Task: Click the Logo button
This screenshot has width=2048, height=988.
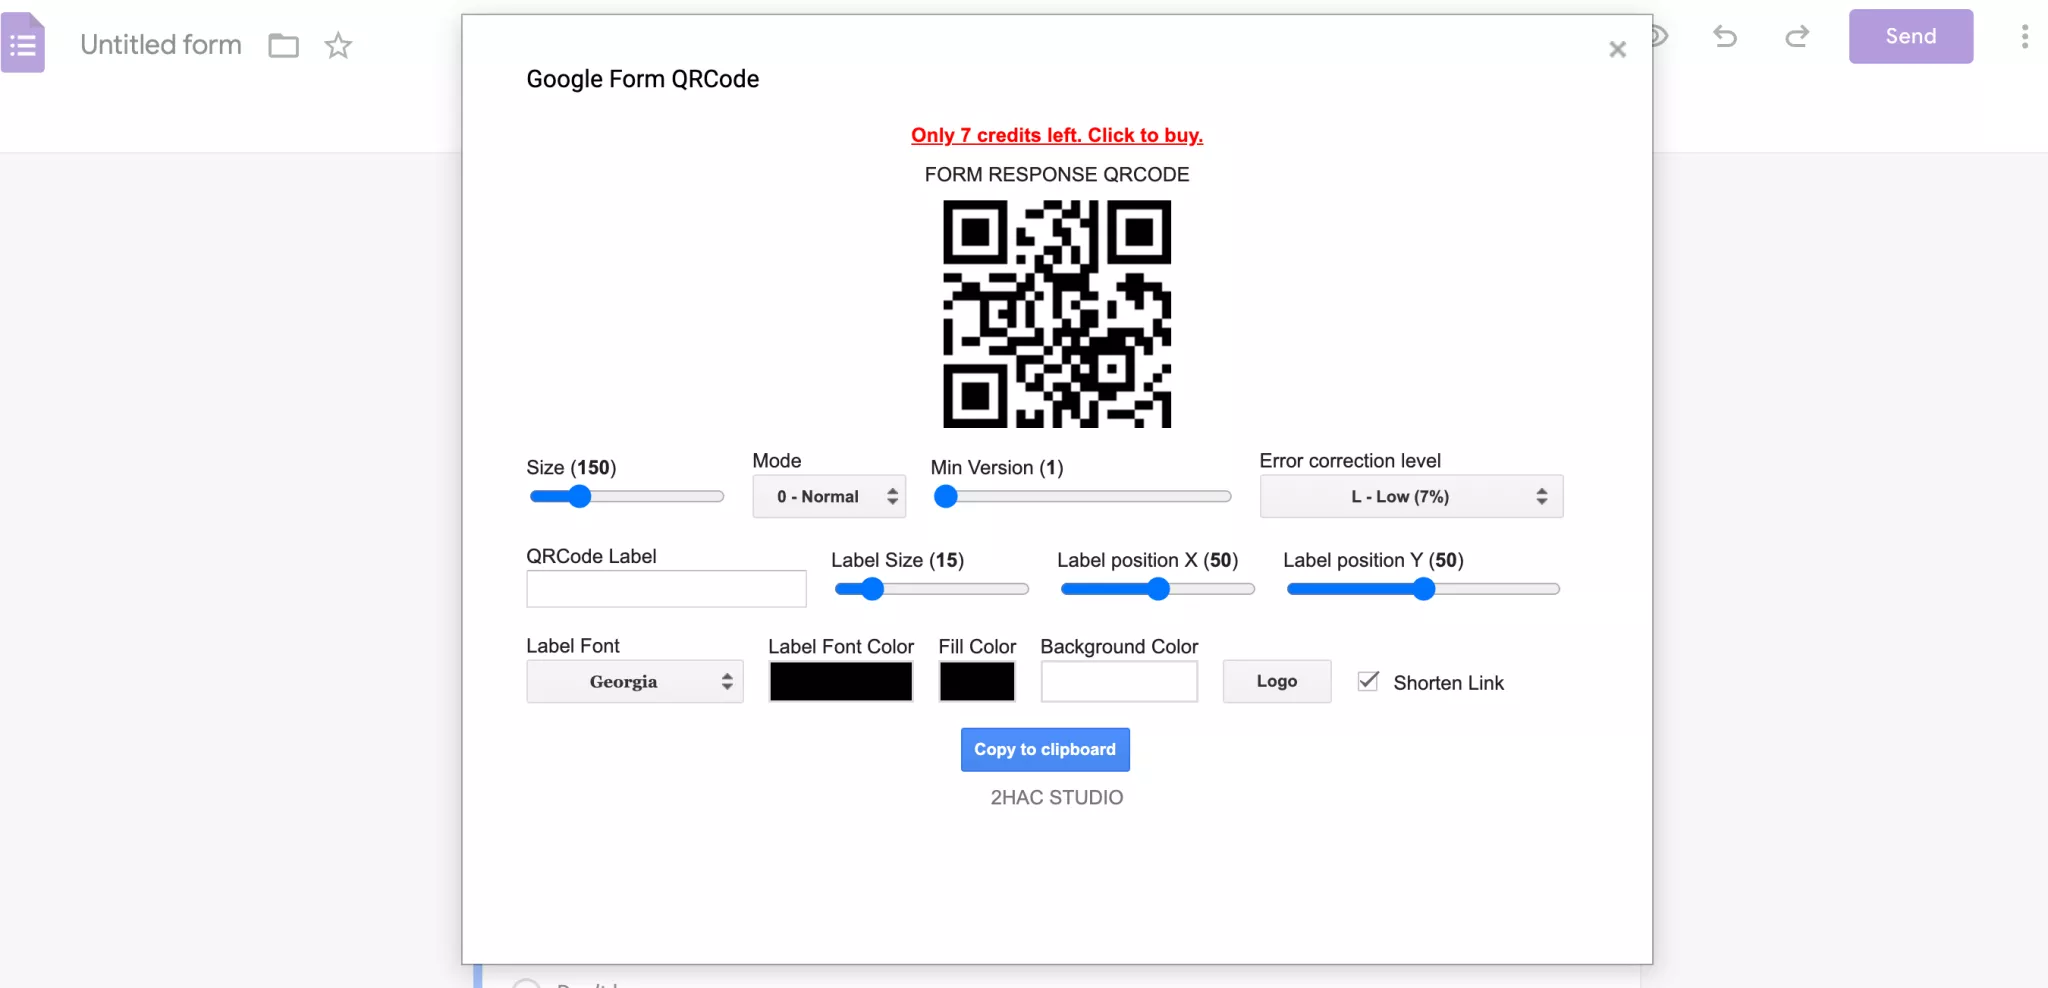Action: (1277, 681)
